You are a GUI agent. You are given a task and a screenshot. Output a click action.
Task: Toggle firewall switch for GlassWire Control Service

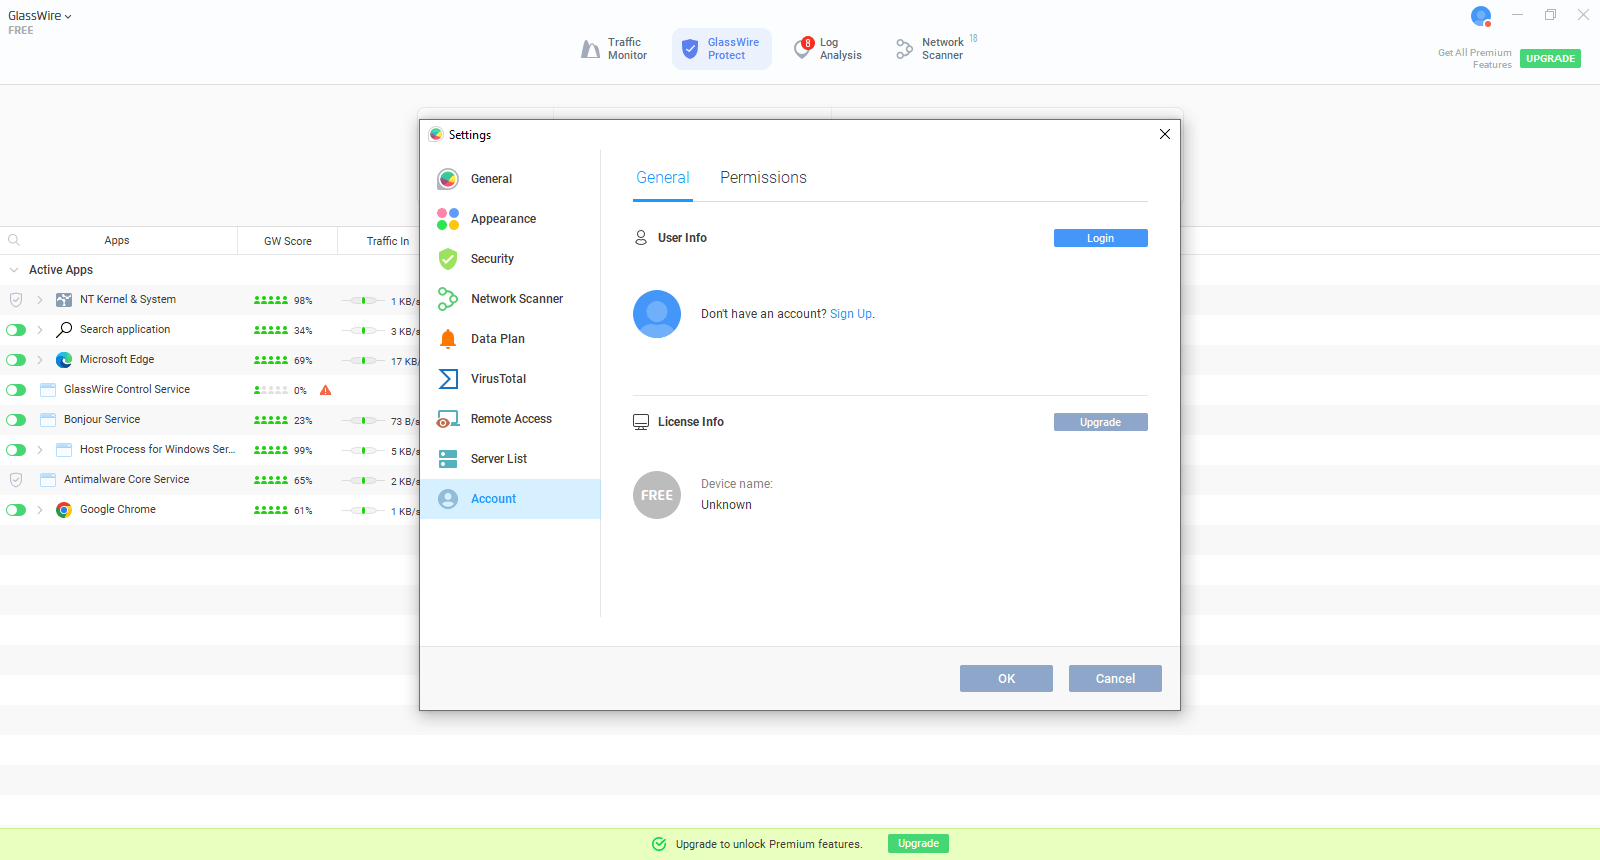pos(16,390)
